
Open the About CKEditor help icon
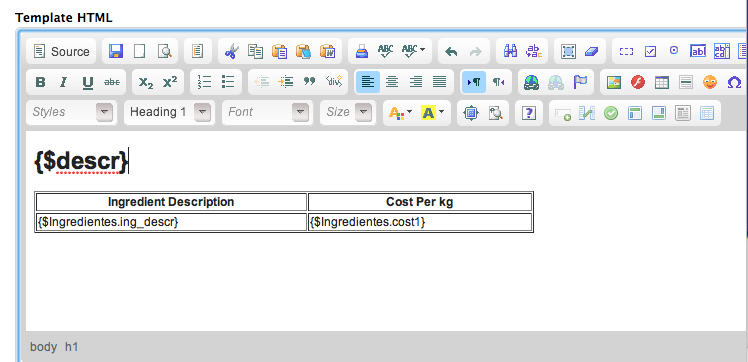click(x=529, y=113)
